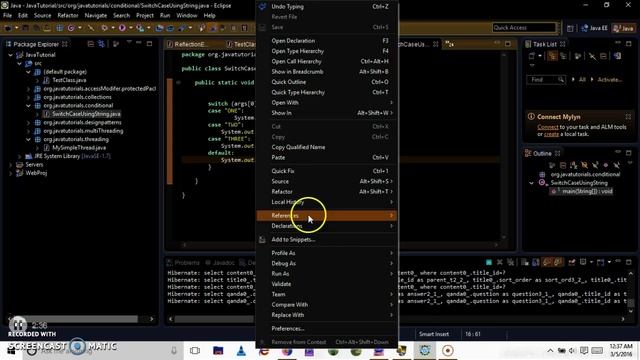Maximize the console panel

(629, 262)
